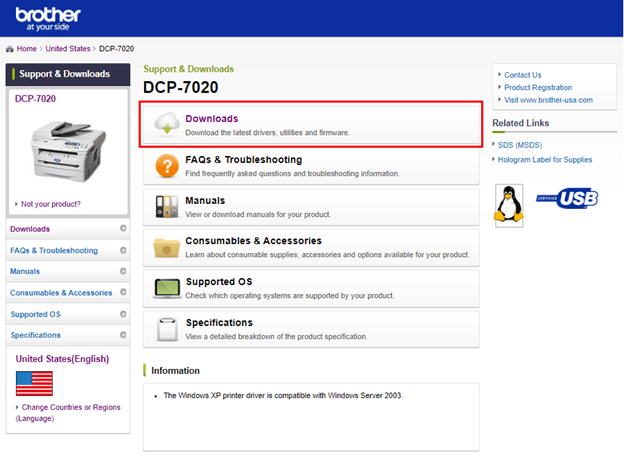Image resolution: width=624 pixels, height=464 pixels.
Task: Click the Brother logo in header
Action: coord(48,19)
